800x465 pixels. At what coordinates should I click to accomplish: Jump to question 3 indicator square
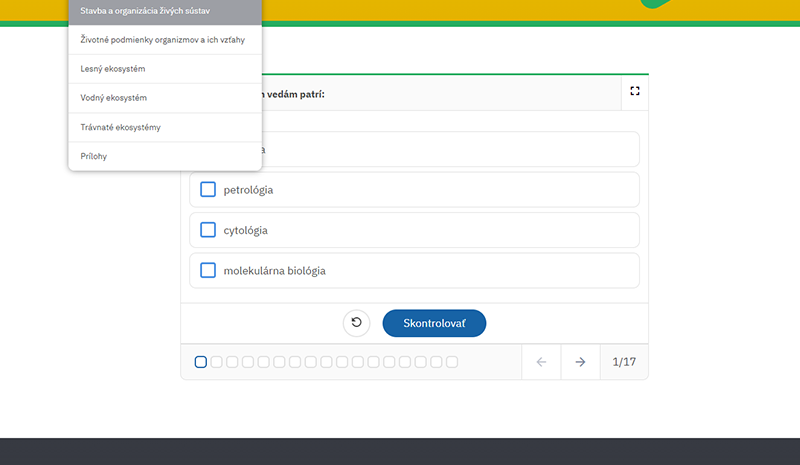click(x=232, y=362)
